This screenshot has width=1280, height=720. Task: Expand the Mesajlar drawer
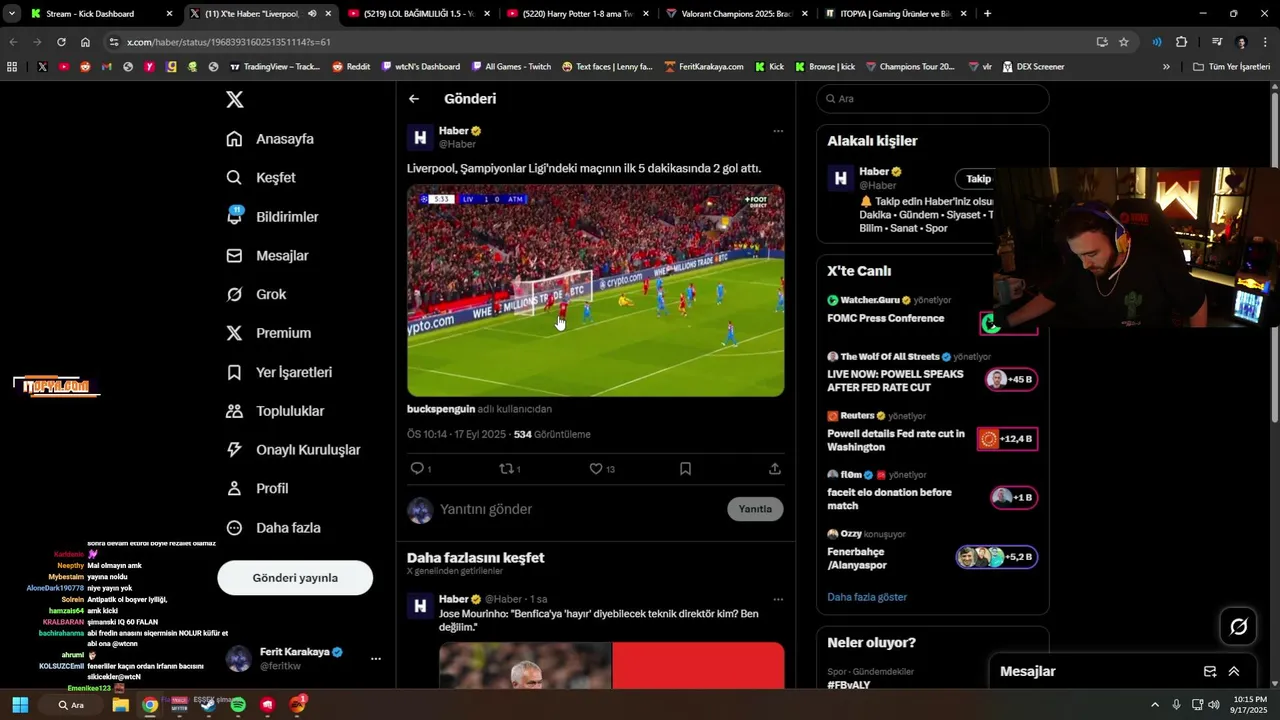[1234, 672]
